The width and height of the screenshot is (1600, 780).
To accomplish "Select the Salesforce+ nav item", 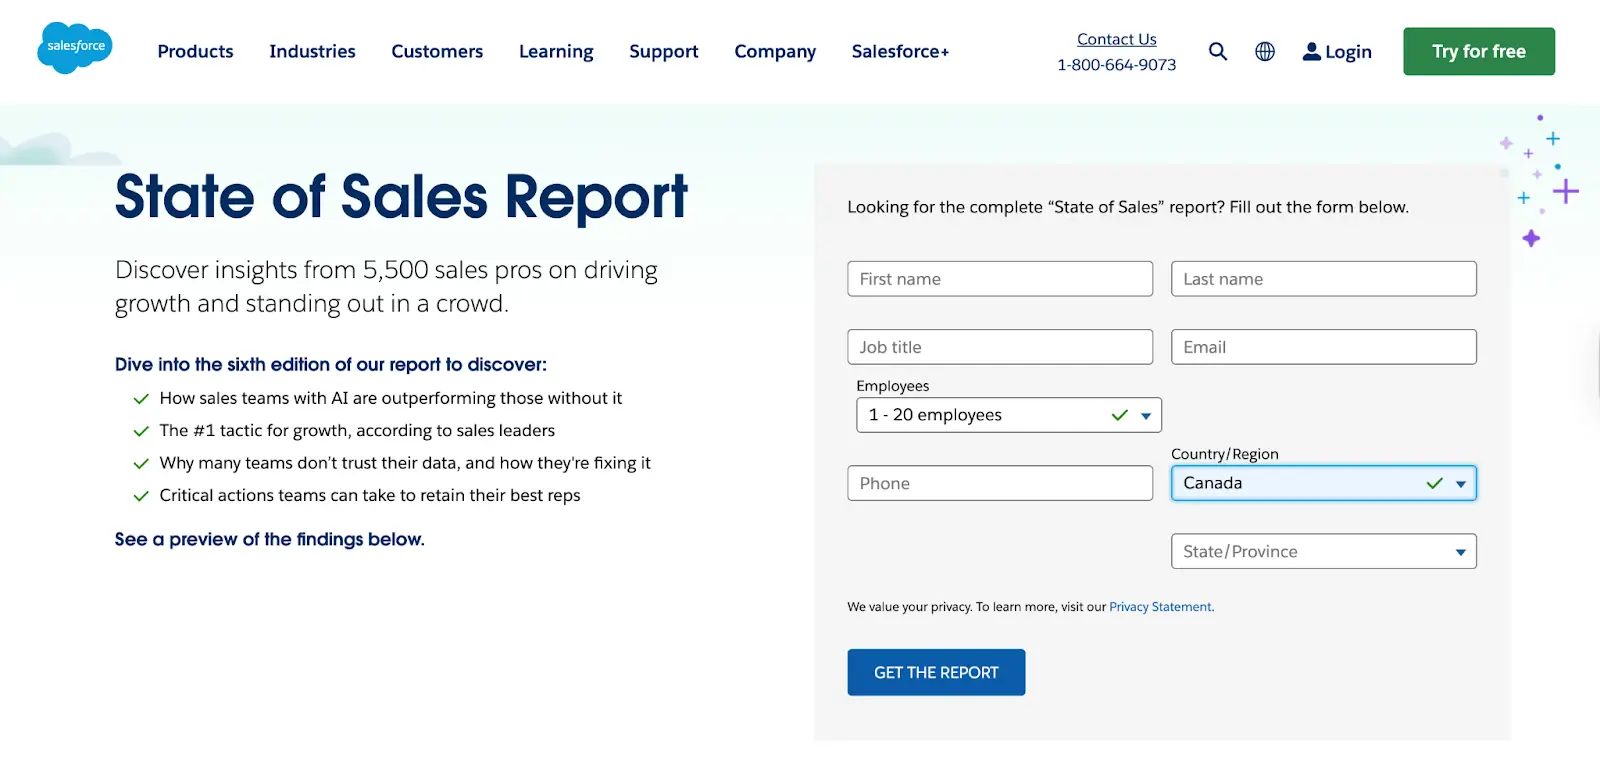I will click(x=900, y=51).
